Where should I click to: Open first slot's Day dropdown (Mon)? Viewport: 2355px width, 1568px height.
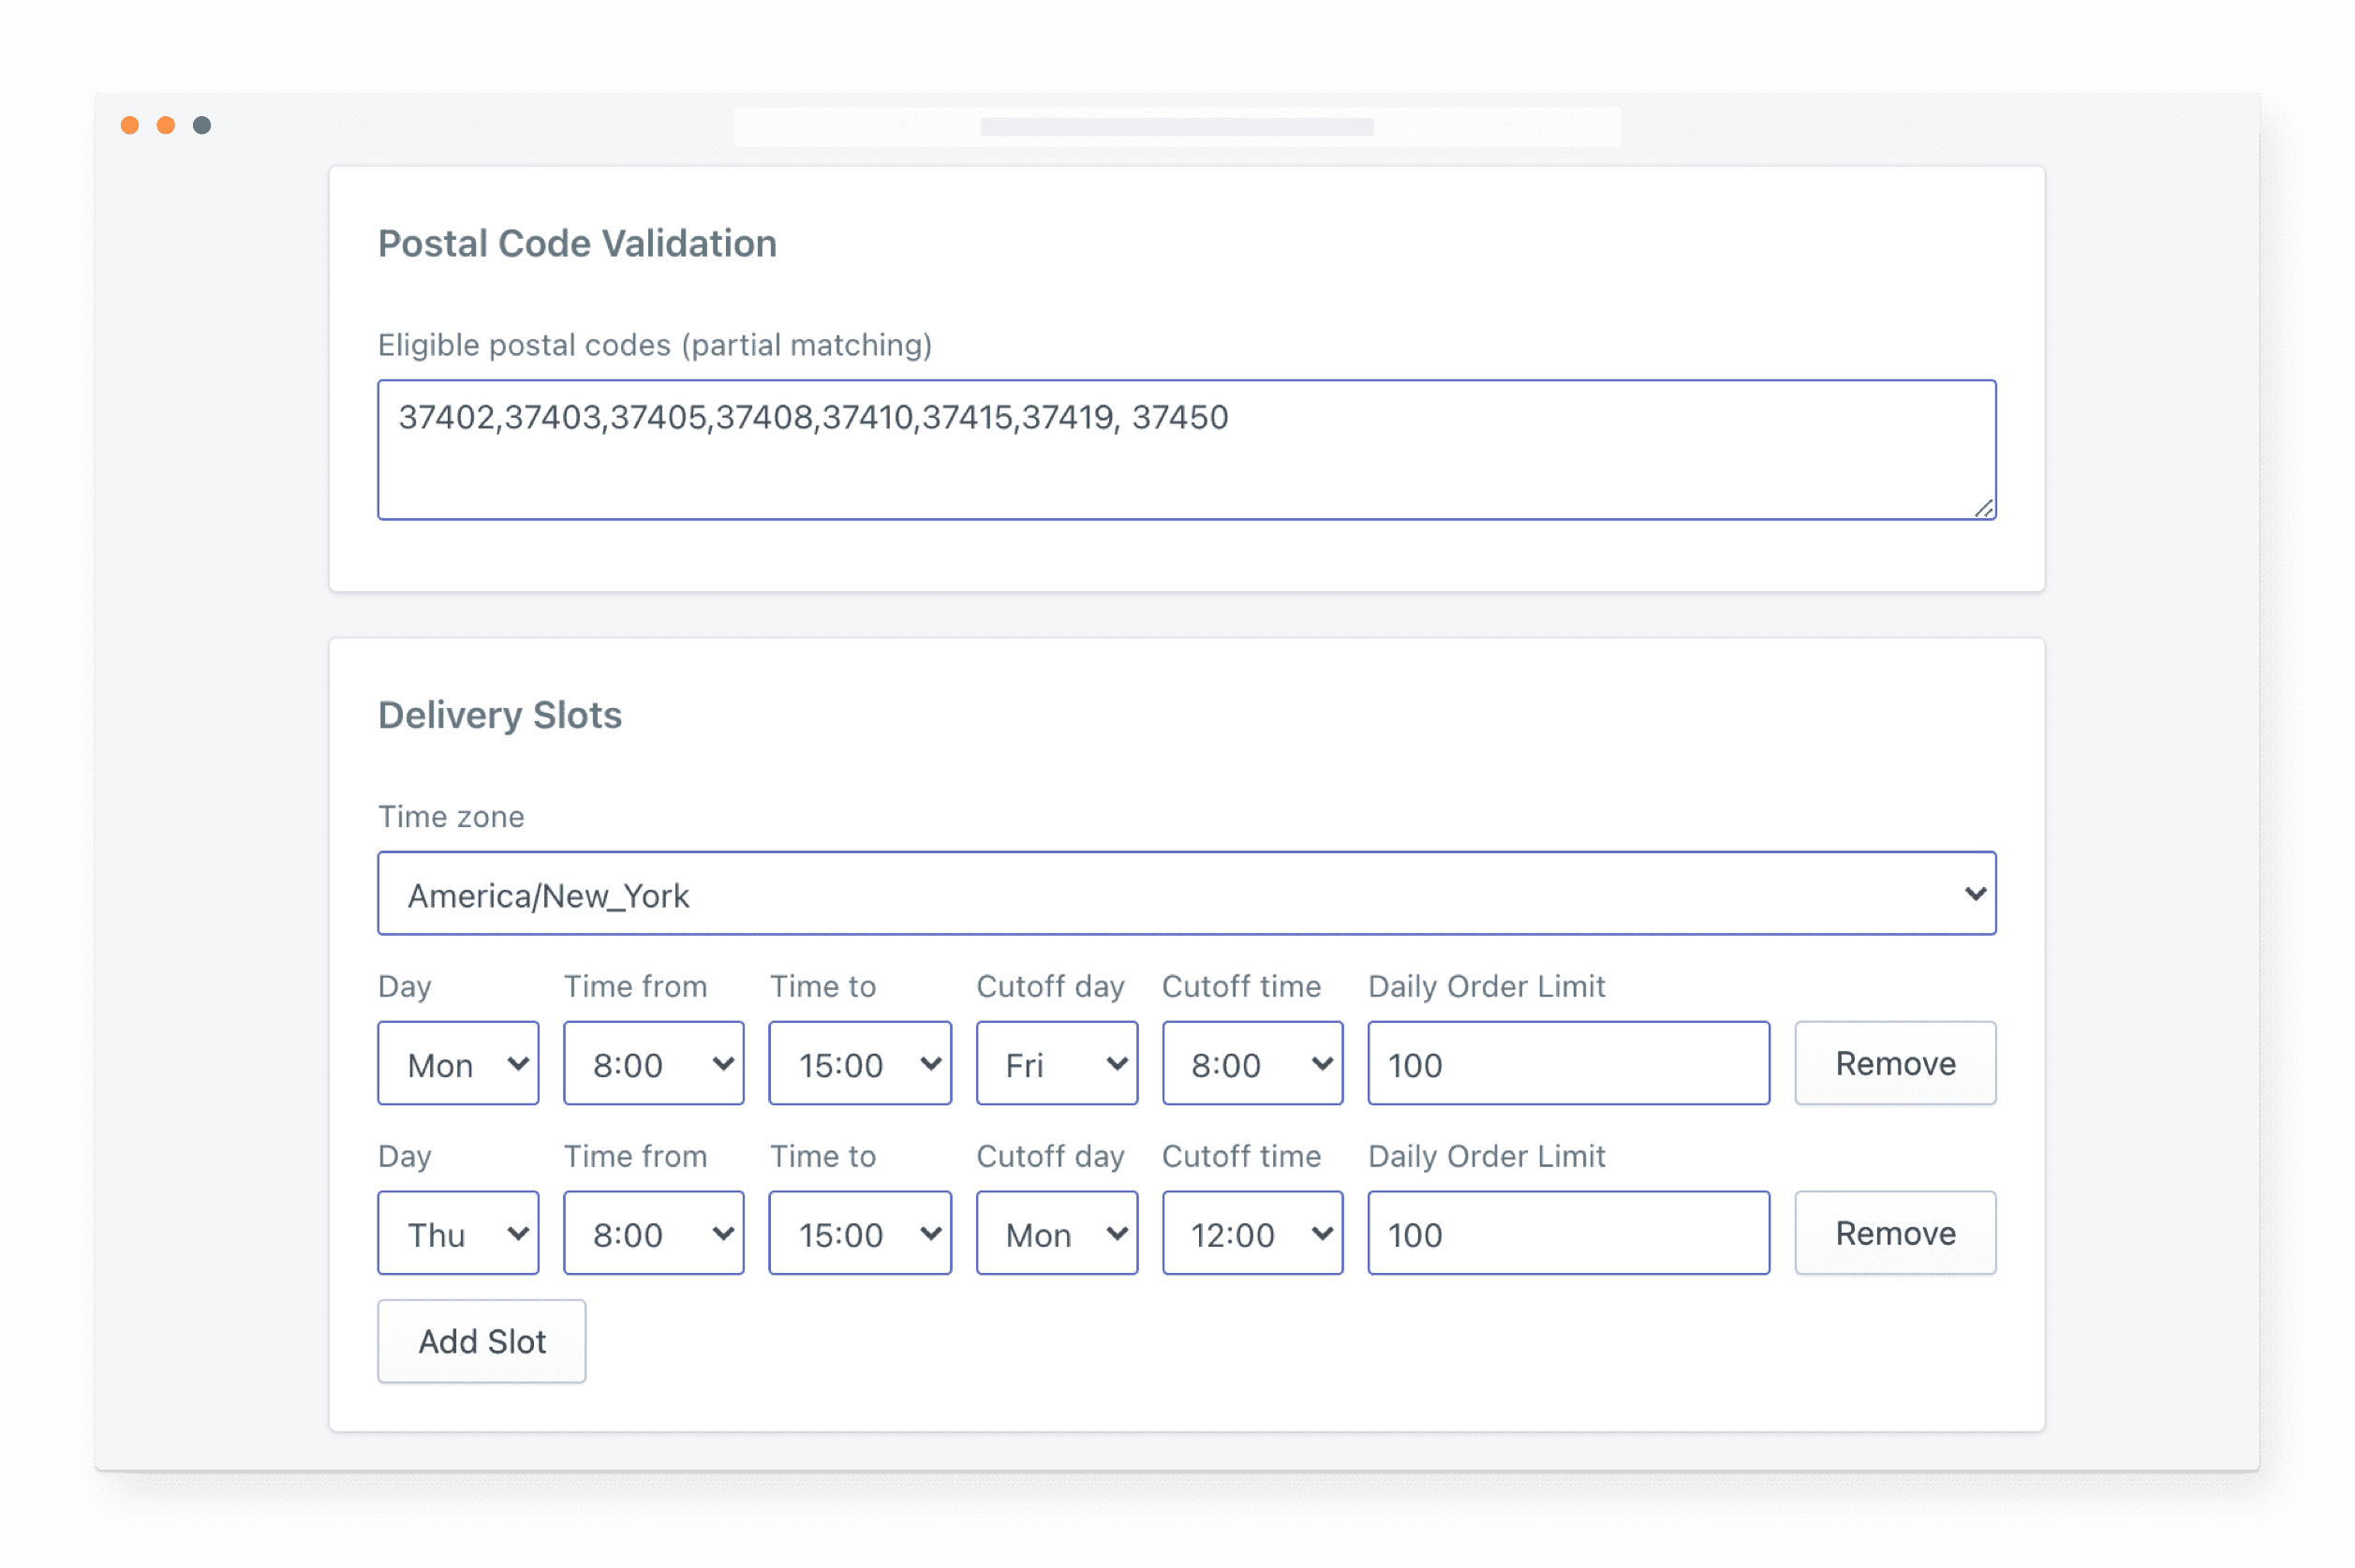(458, 1064)
